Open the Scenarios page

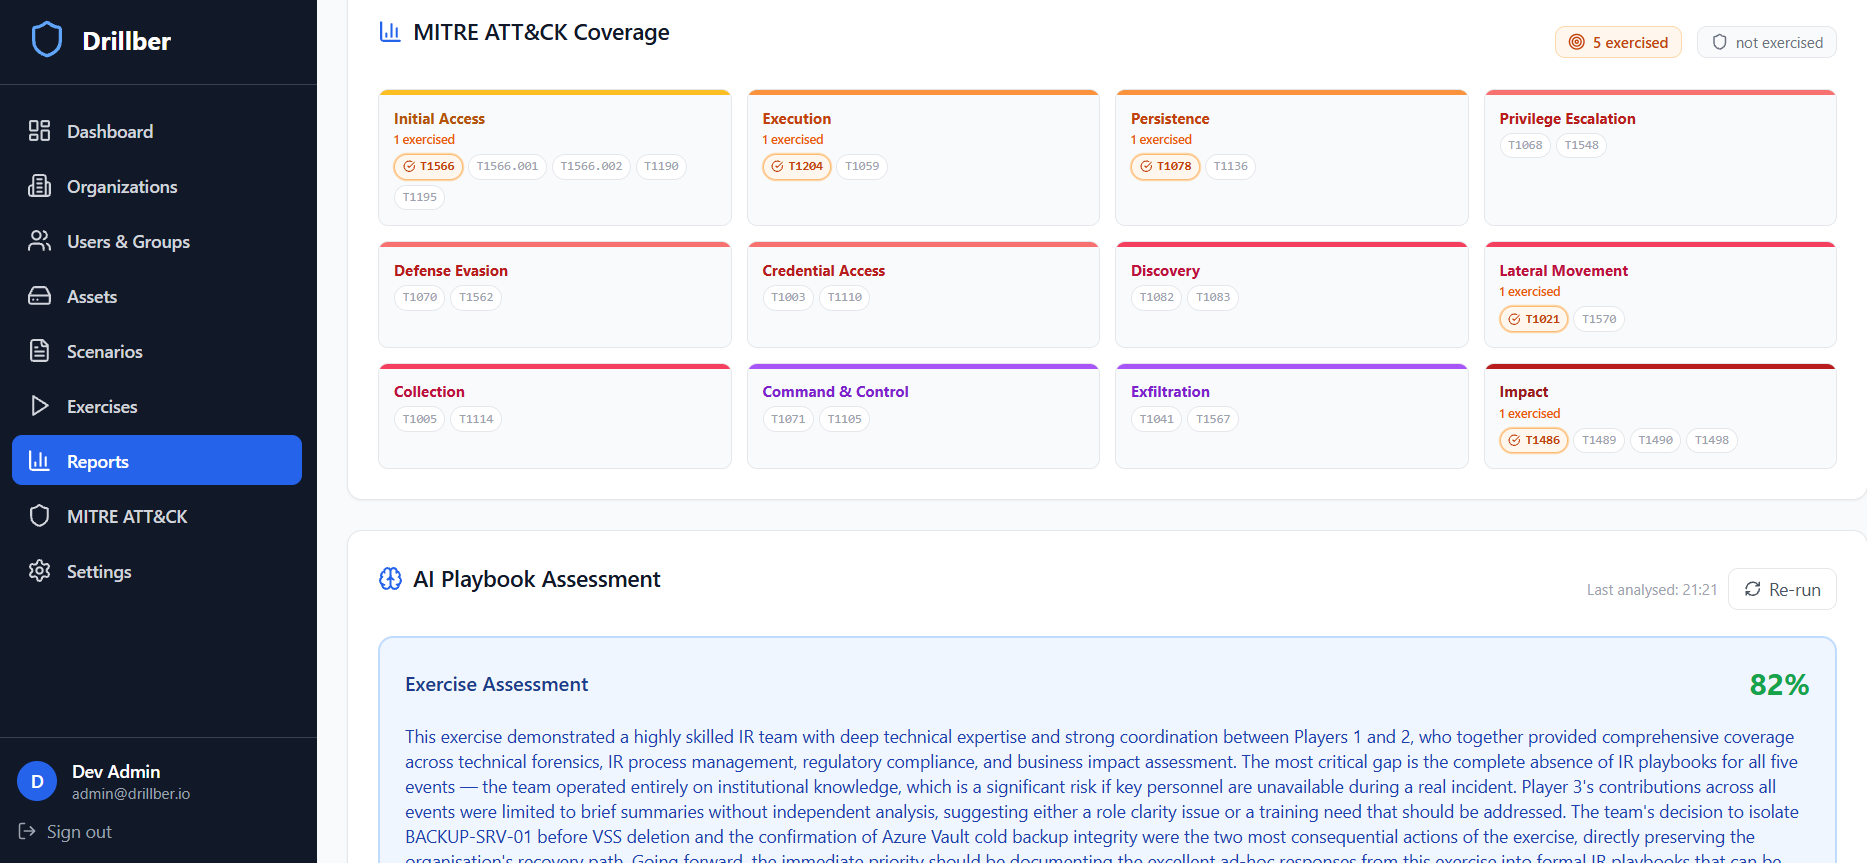tap(104, 352)
